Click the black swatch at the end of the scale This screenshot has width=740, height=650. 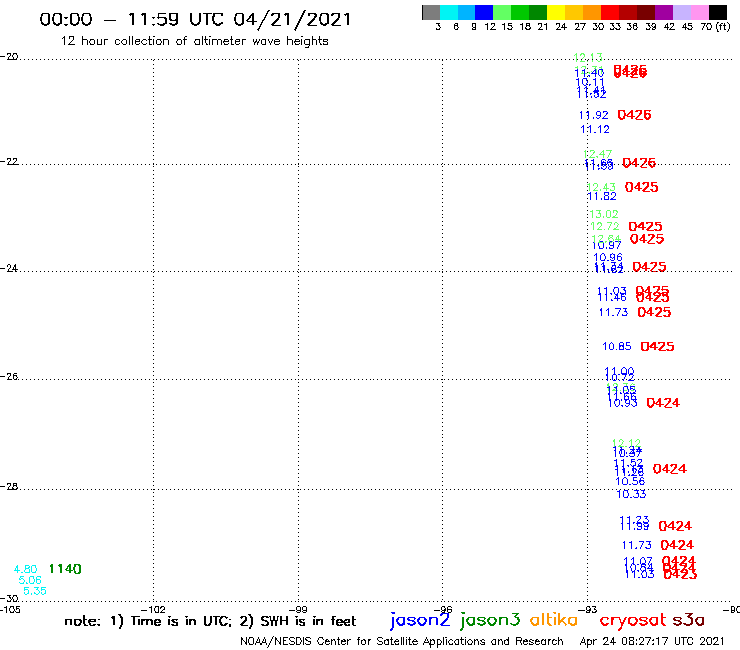point(718,12)
